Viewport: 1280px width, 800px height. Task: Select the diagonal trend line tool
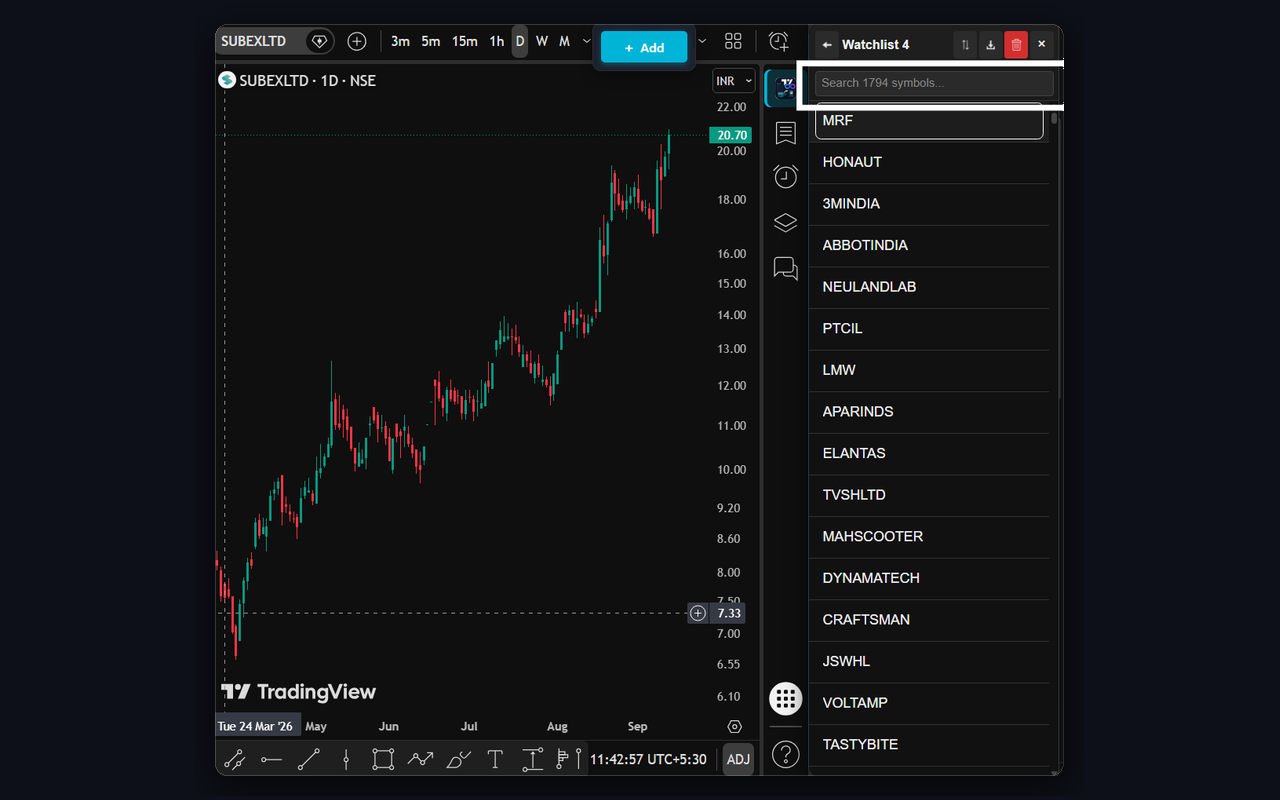coord(308,760)
